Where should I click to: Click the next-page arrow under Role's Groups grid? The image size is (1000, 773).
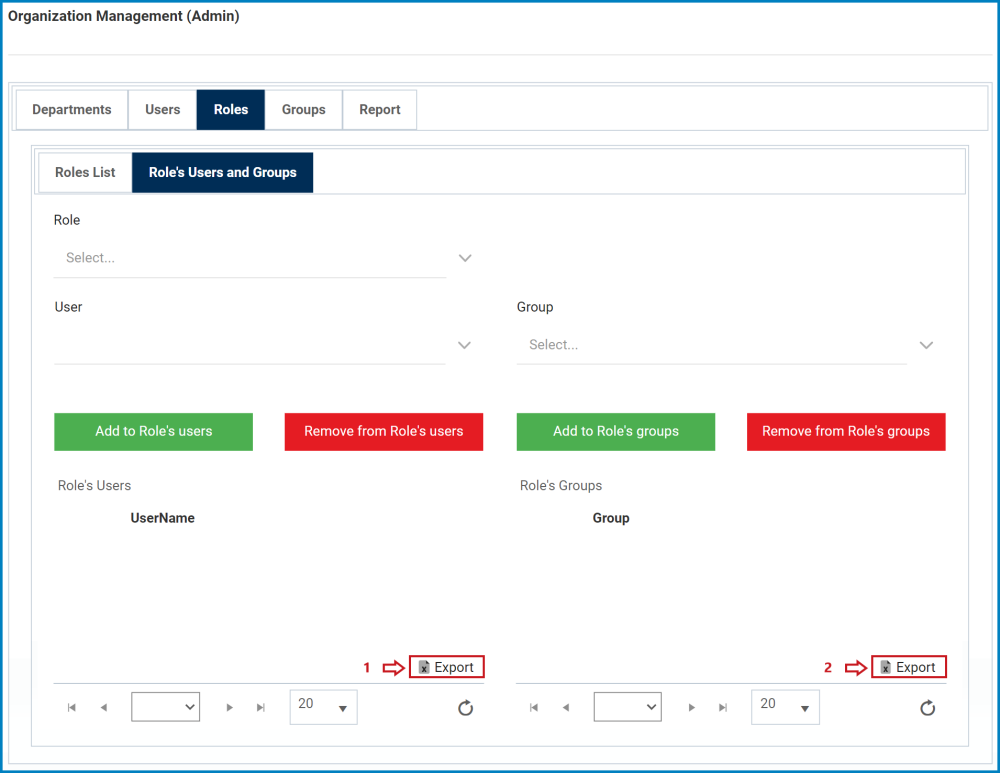692,707
